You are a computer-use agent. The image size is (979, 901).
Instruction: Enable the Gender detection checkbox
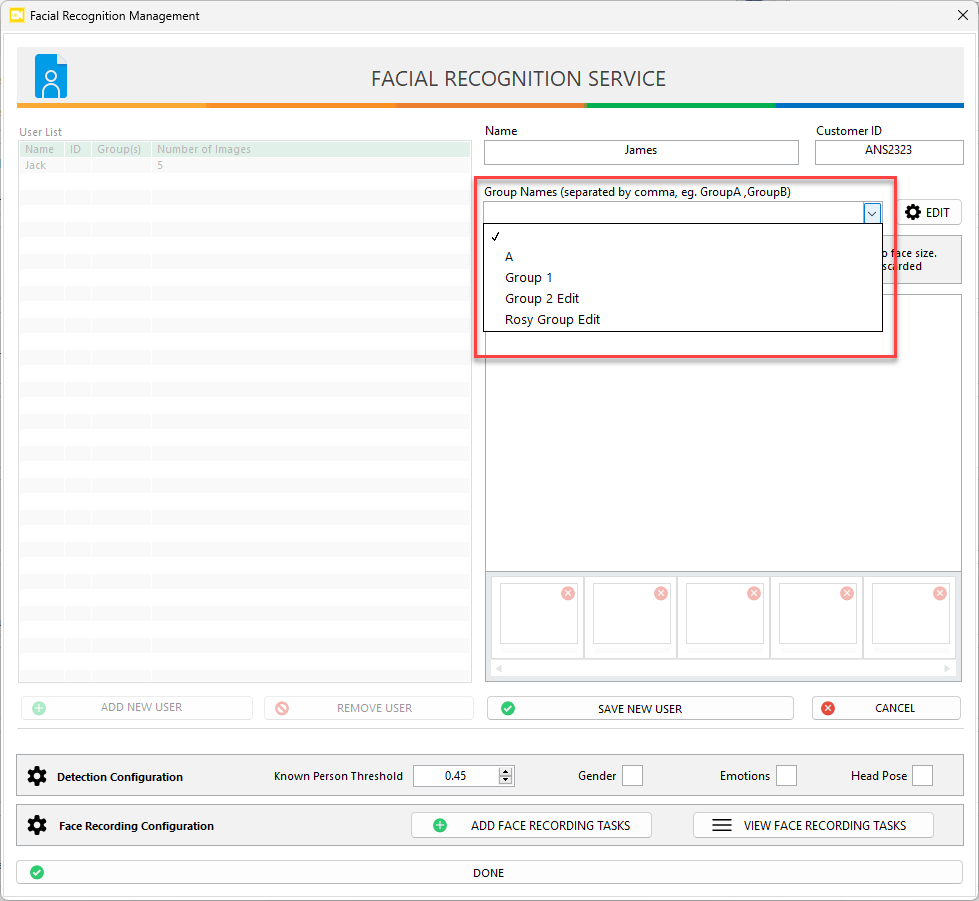pyautogui.click(x=632, y=776)
